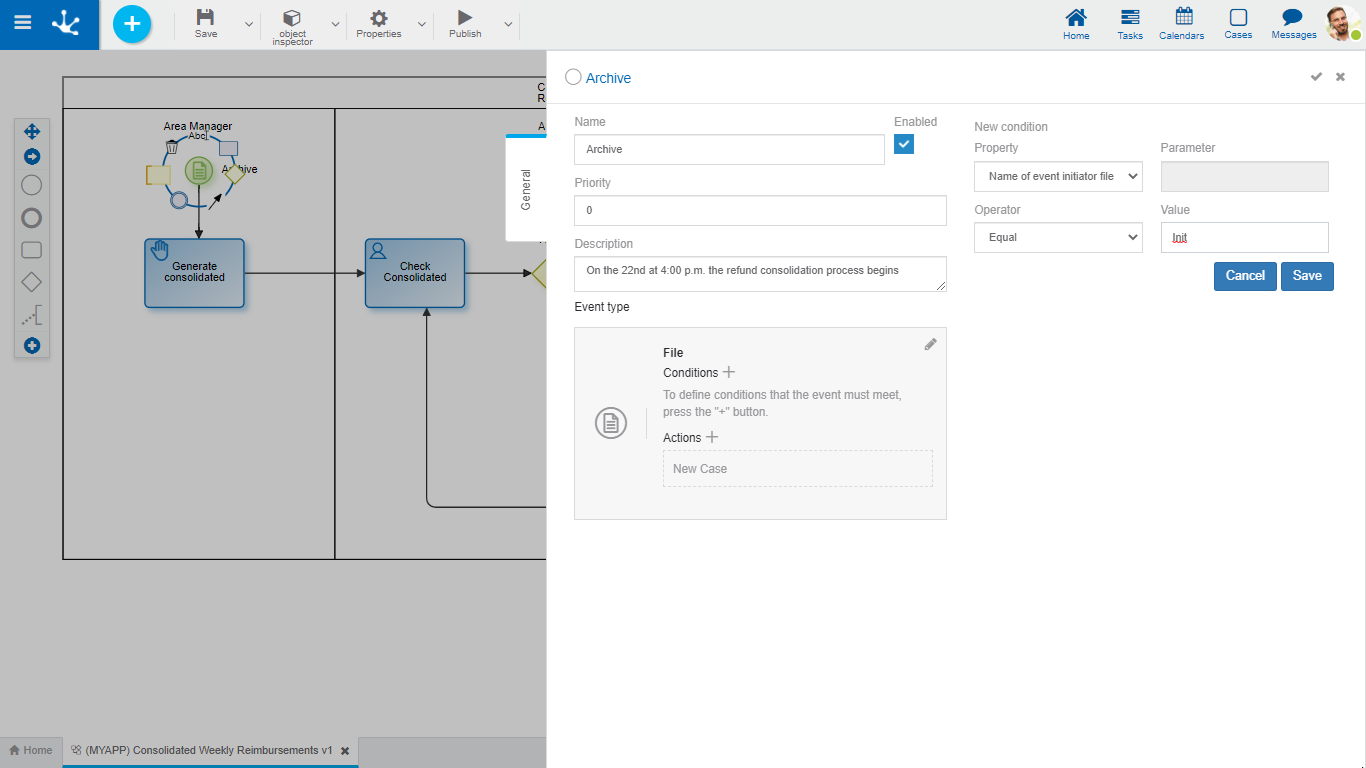Screen dimensions: 1366x768
Task: Expand the Property dropdown
Action: 1058,176
